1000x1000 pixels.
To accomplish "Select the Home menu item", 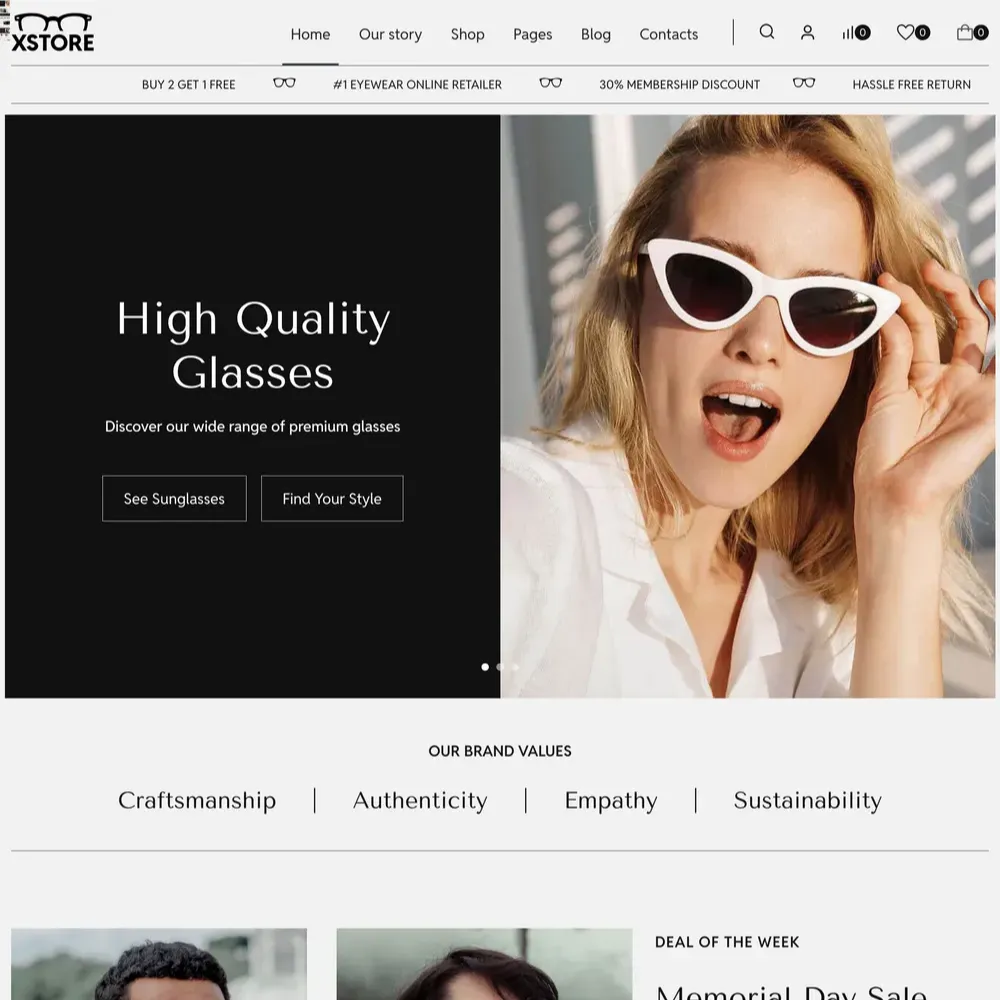I will pos(310,34).
